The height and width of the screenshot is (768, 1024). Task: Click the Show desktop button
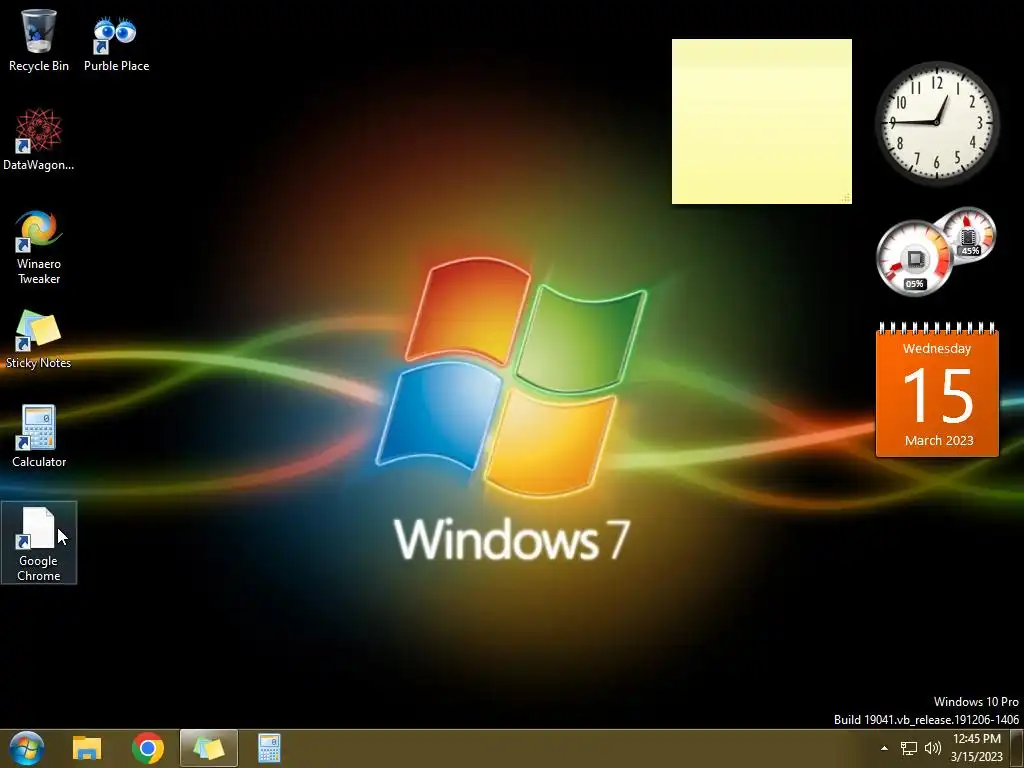1017,748
